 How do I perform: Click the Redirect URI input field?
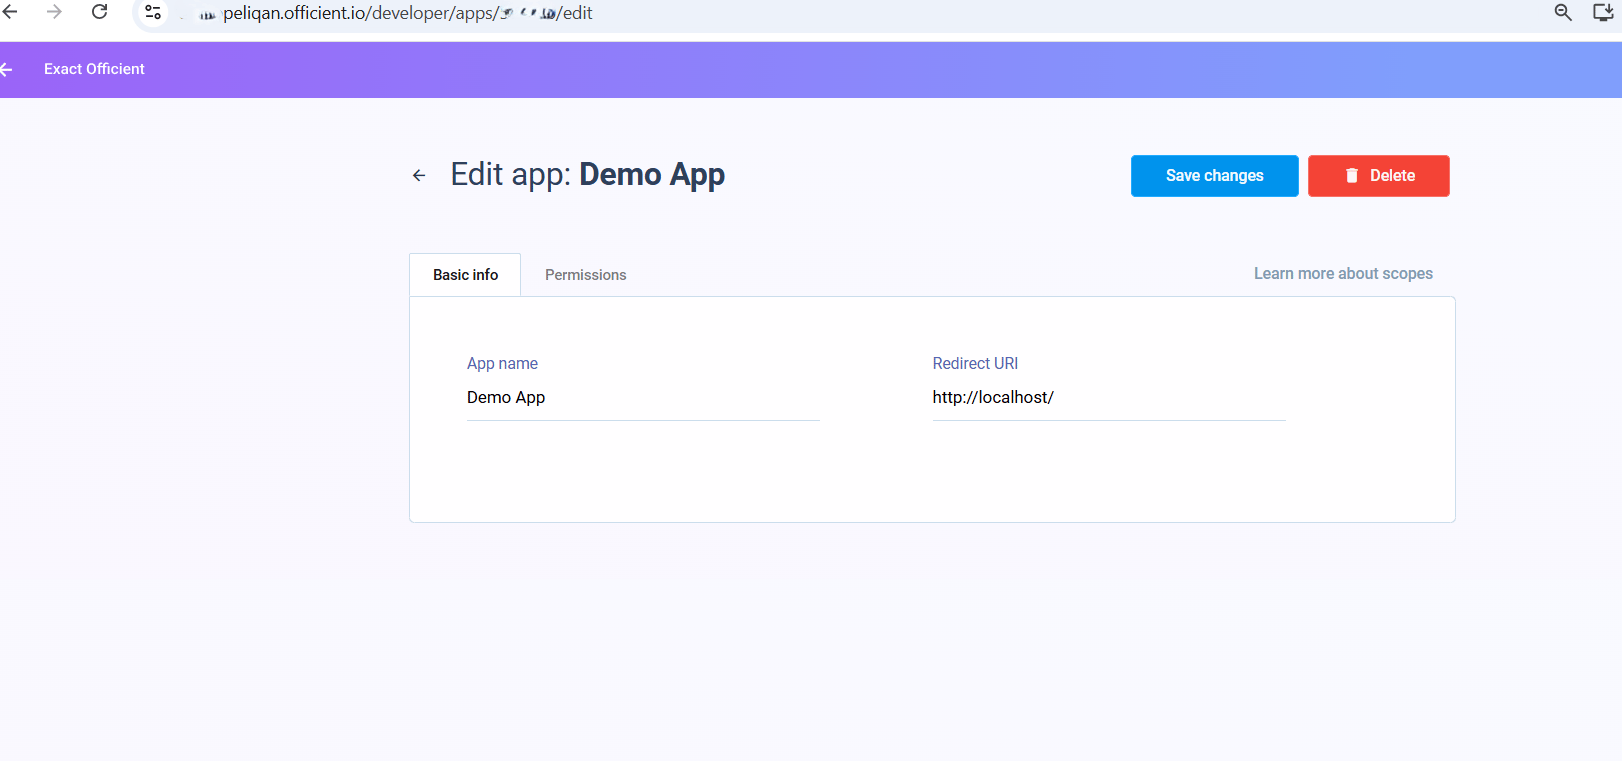pyautogui.click(x=1109, y=398)
